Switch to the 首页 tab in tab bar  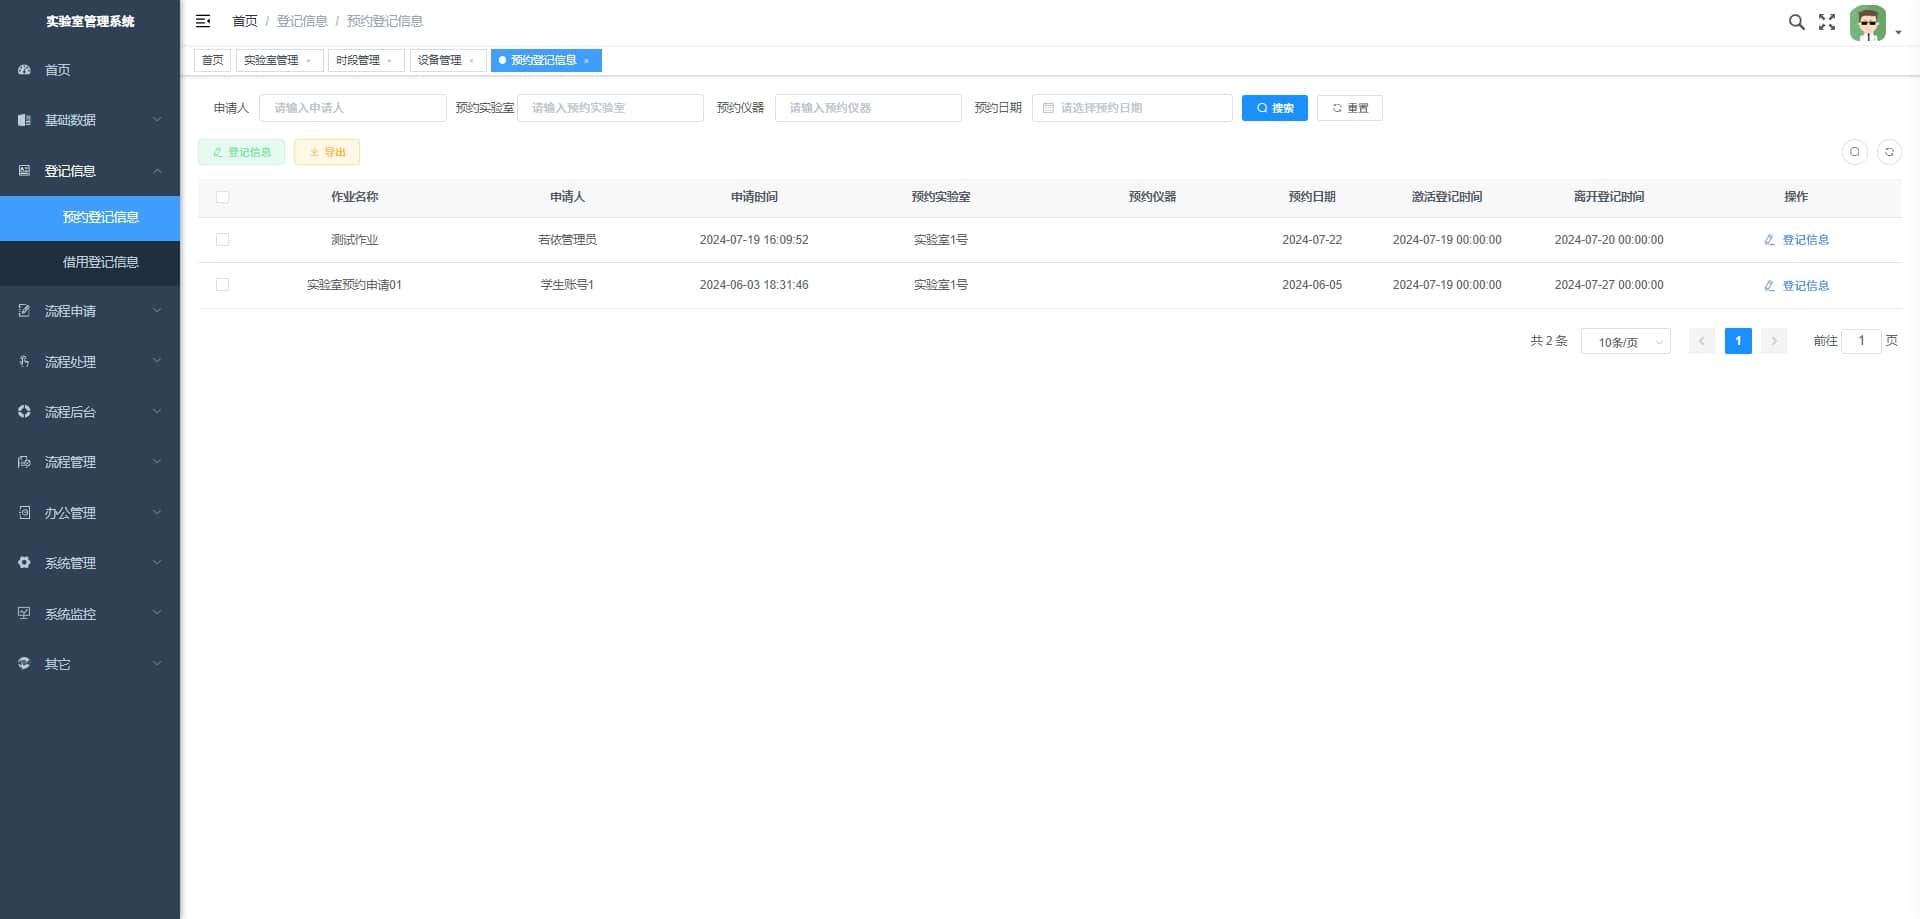coord(213,61)
